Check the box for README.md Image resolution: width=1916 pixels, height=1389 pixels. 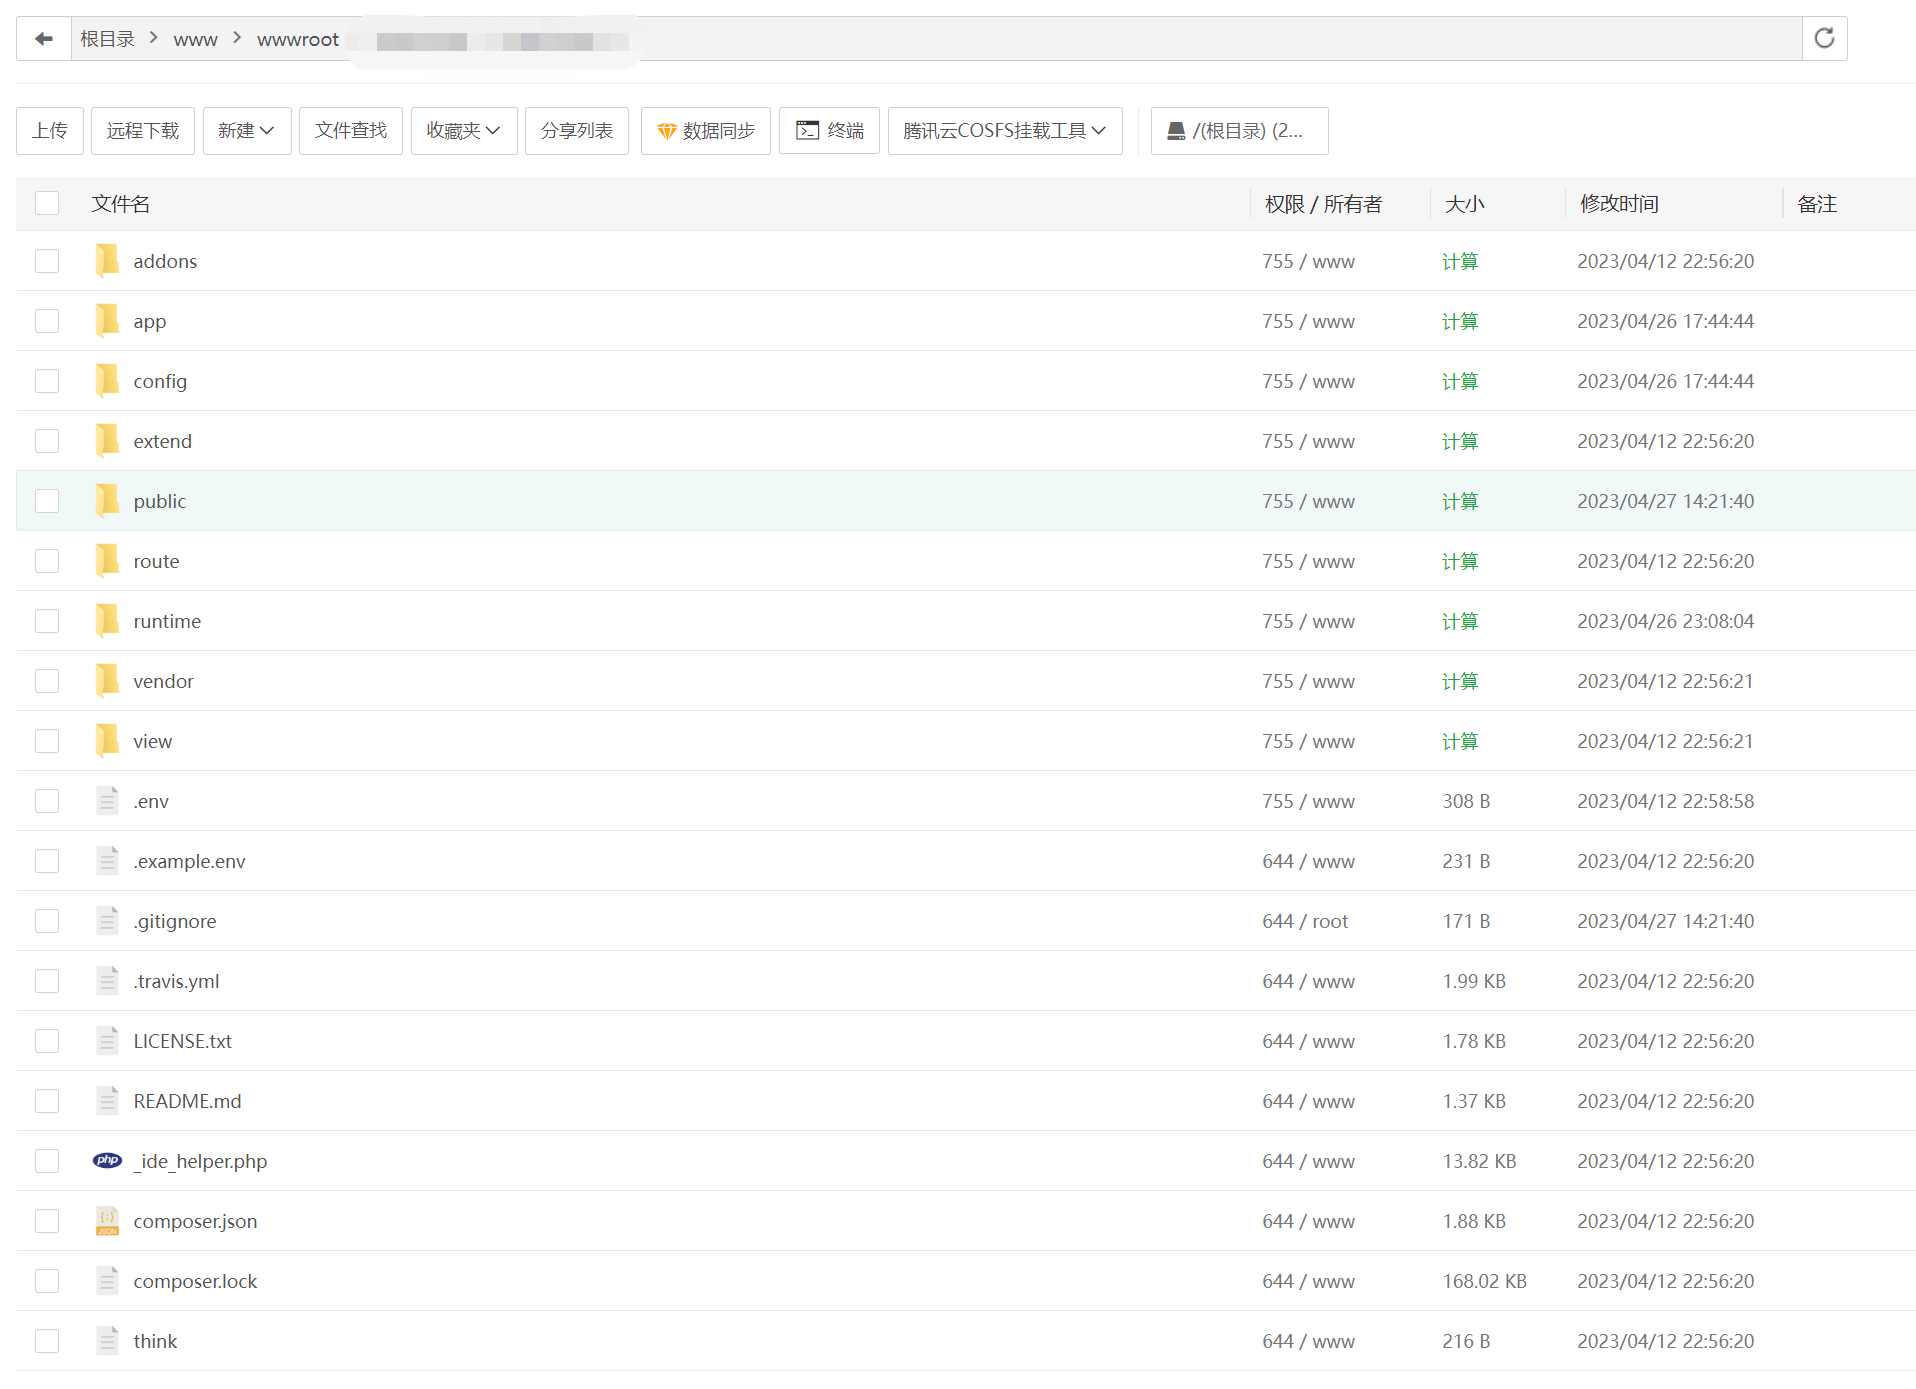(47, 1101)
